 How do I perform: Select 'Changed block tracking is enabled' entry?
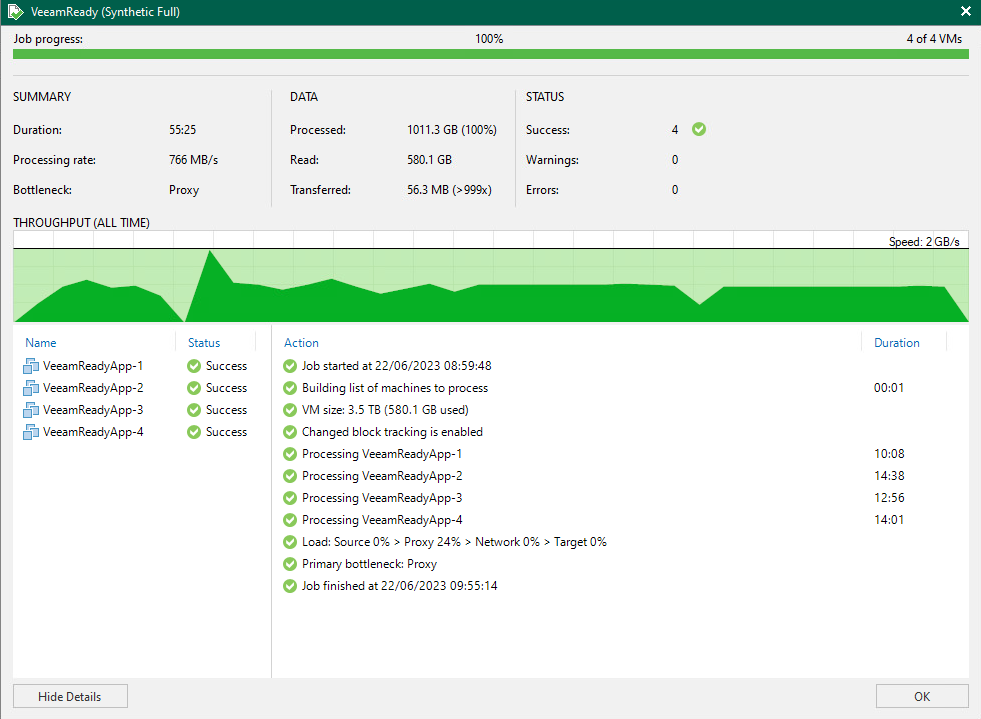pyautogui.click(x=392, y=432)
